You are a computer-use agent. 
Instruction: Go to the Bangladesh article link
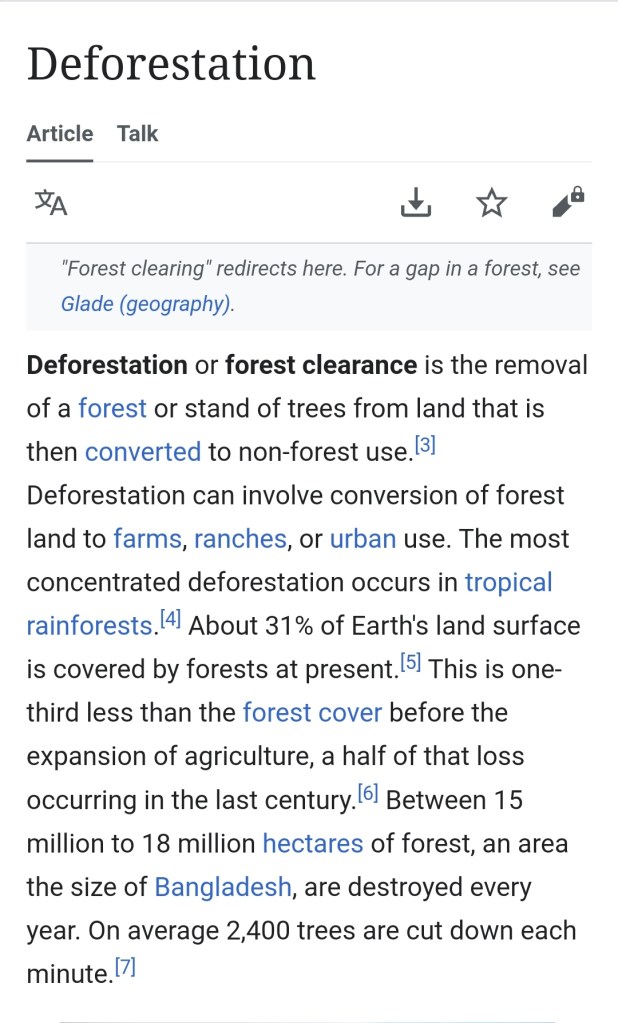point(223,887)
